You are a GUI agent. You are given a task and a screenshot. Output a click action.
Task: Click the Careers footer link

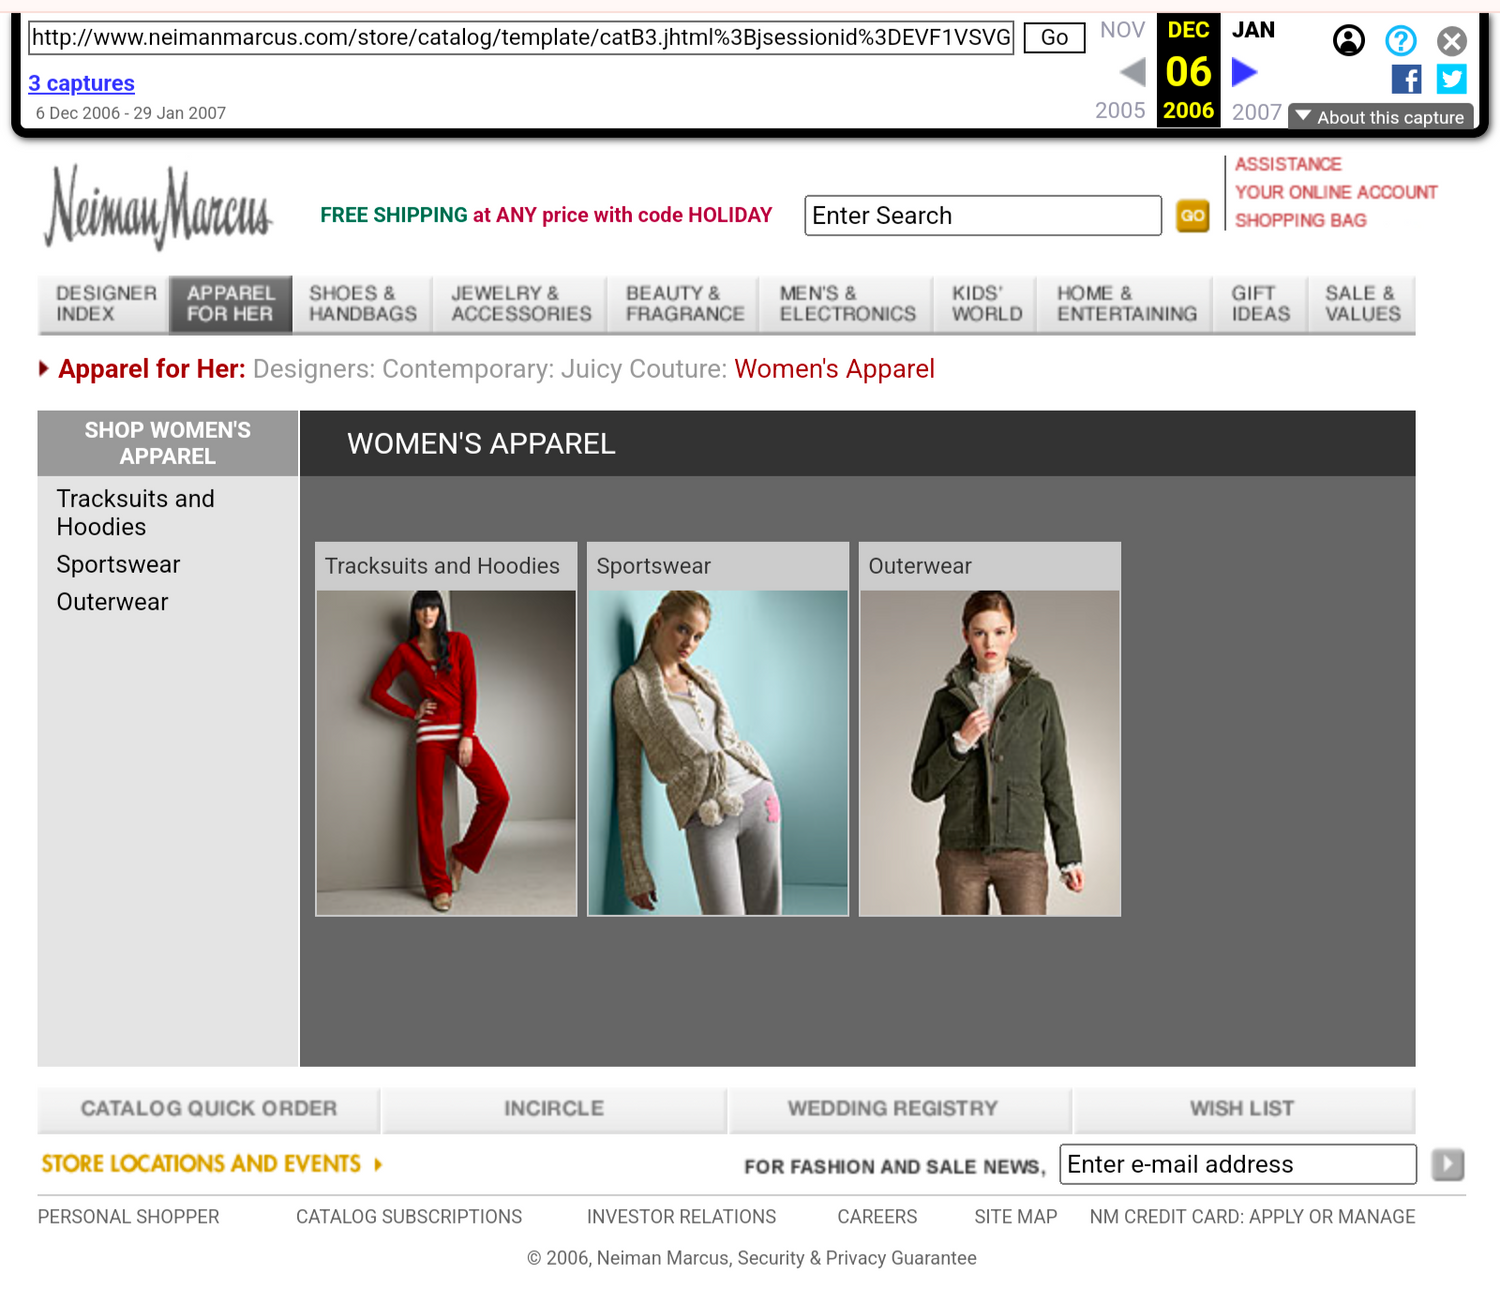[877, 1217]
